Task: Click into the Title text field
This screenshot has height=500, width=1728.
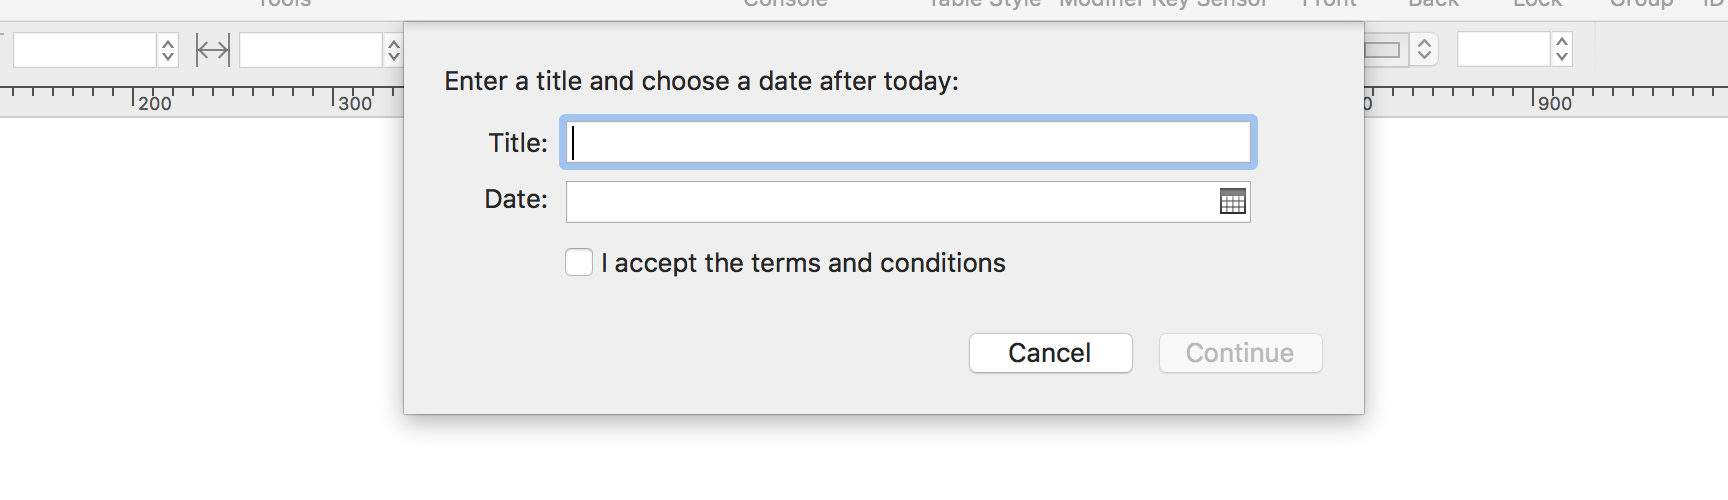Action: coord(908,142)
